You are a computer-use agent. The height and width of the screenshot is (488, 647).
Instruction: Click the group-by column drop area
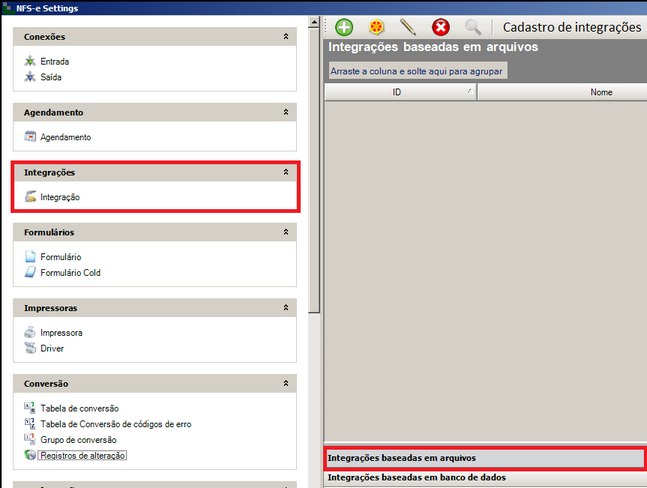click(x=417, y=71)
